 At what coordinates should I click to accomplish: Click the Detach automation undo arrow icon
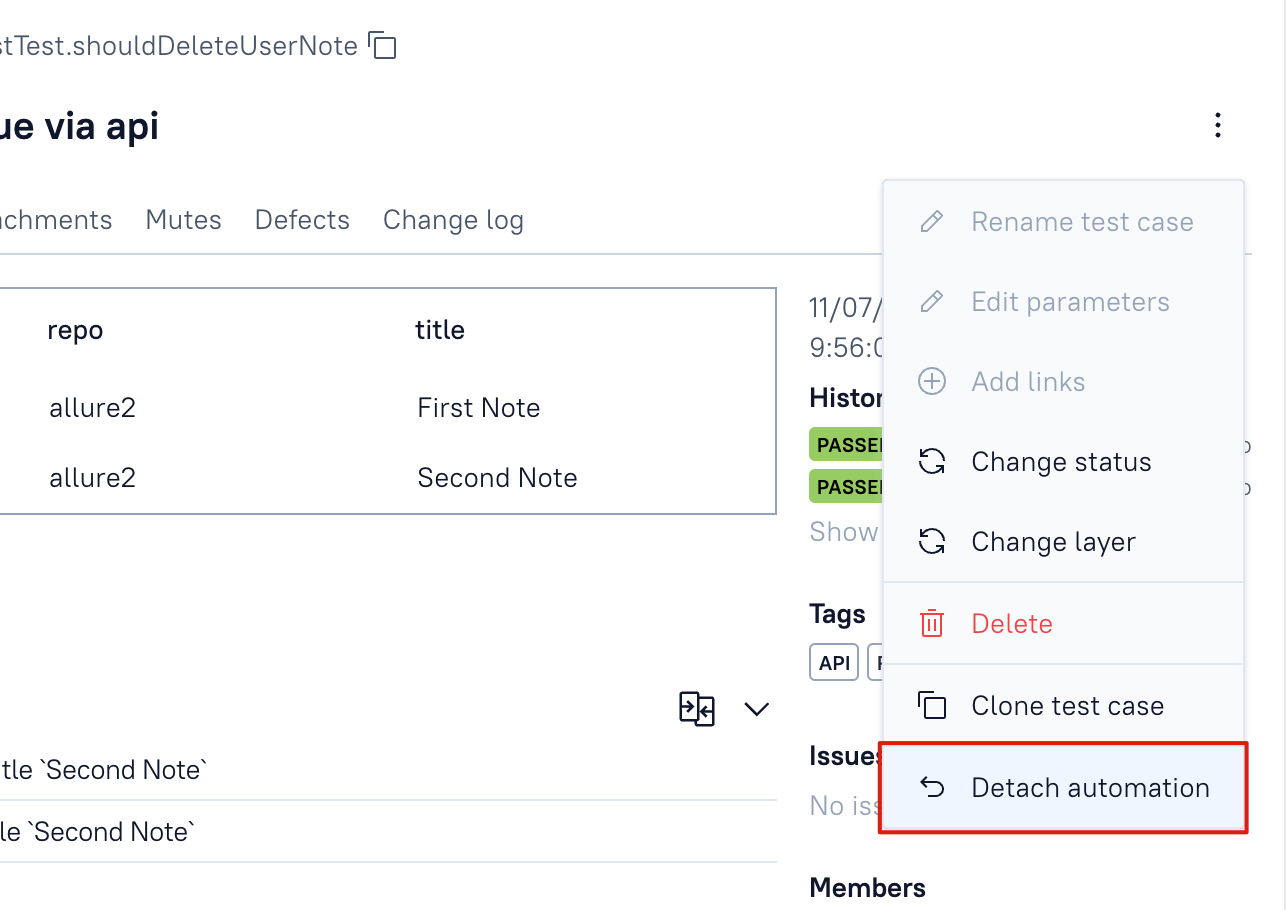(x=931, y=787)
